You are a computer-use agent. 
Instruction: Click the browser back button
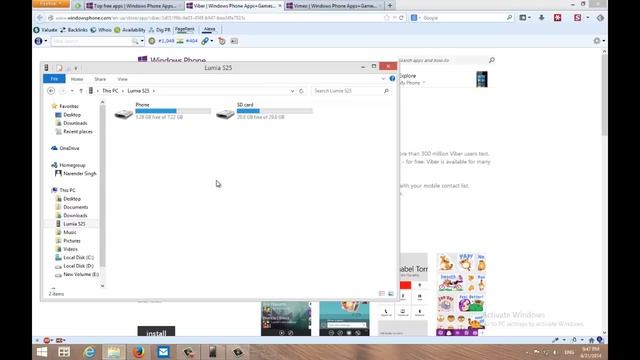click(x=40, y=18)
